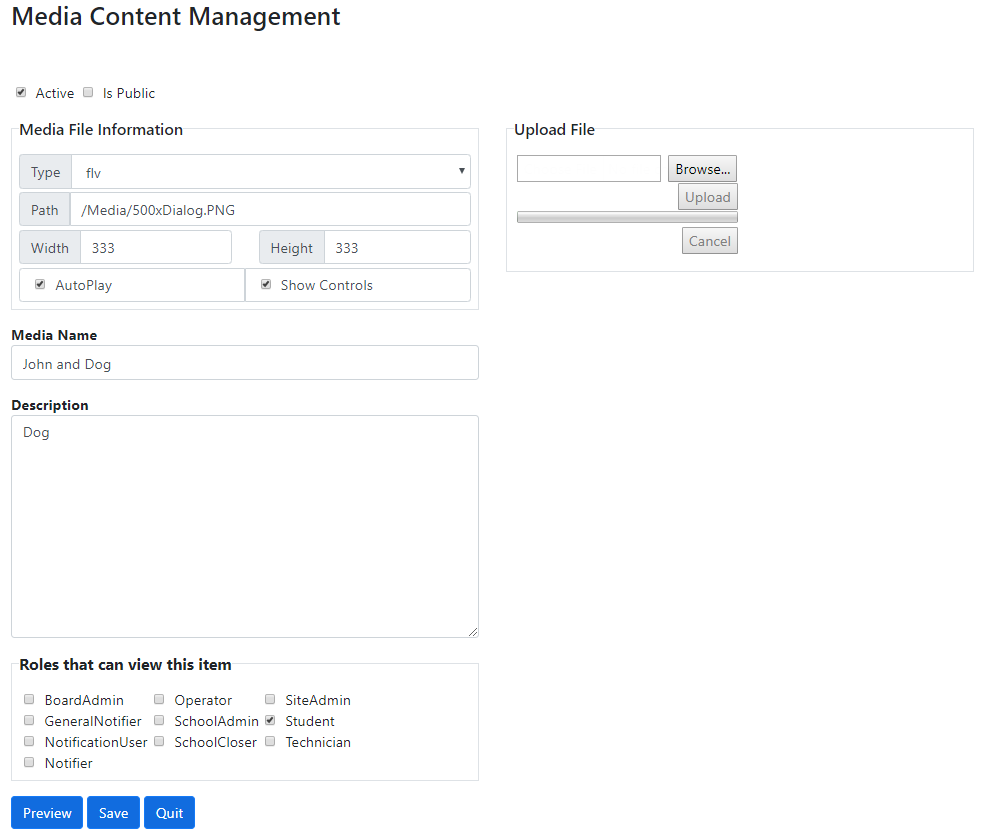The image size is (984, 833).
Task: Check the Notifier role
Action: coord(29,762)
